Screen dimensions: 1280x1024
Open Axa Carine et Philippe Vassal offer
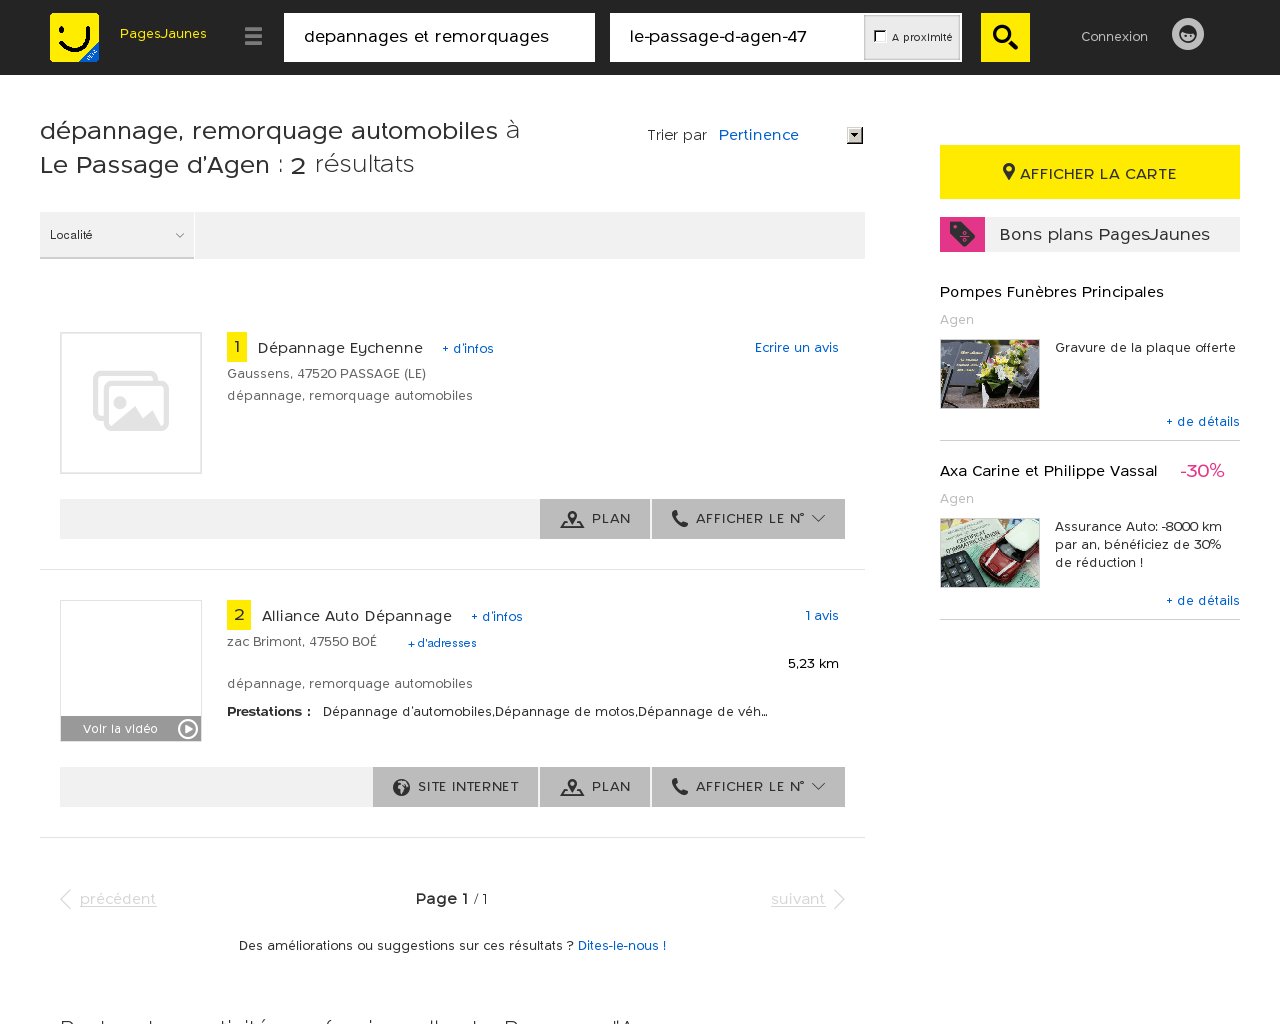tap(1049, 471)
